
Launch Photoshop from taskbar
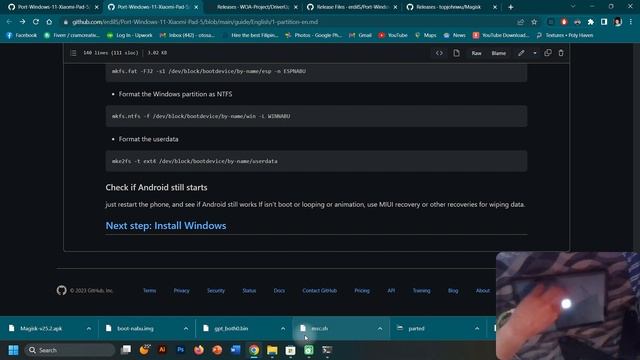click(x=180, y=350)
